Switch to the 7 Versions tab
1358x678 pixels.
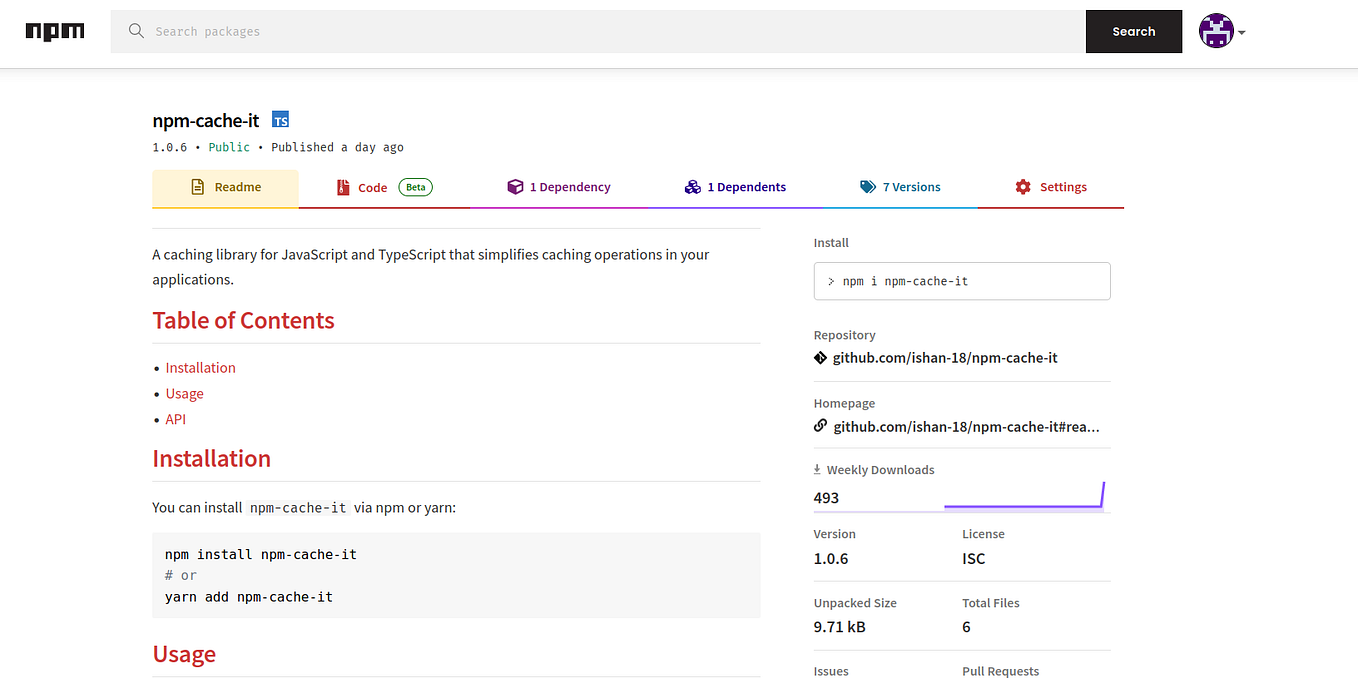pos(900,188)
